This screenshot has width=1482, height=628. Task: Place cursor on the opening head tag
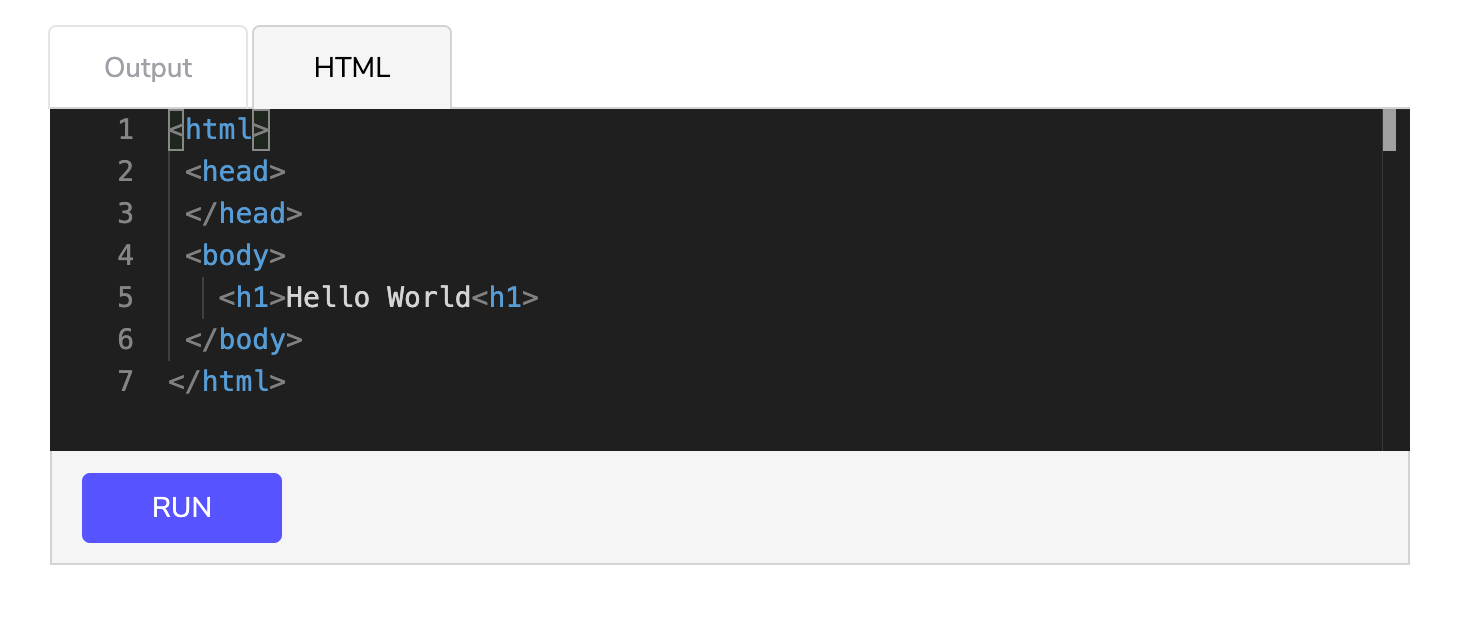click(235, 172)
